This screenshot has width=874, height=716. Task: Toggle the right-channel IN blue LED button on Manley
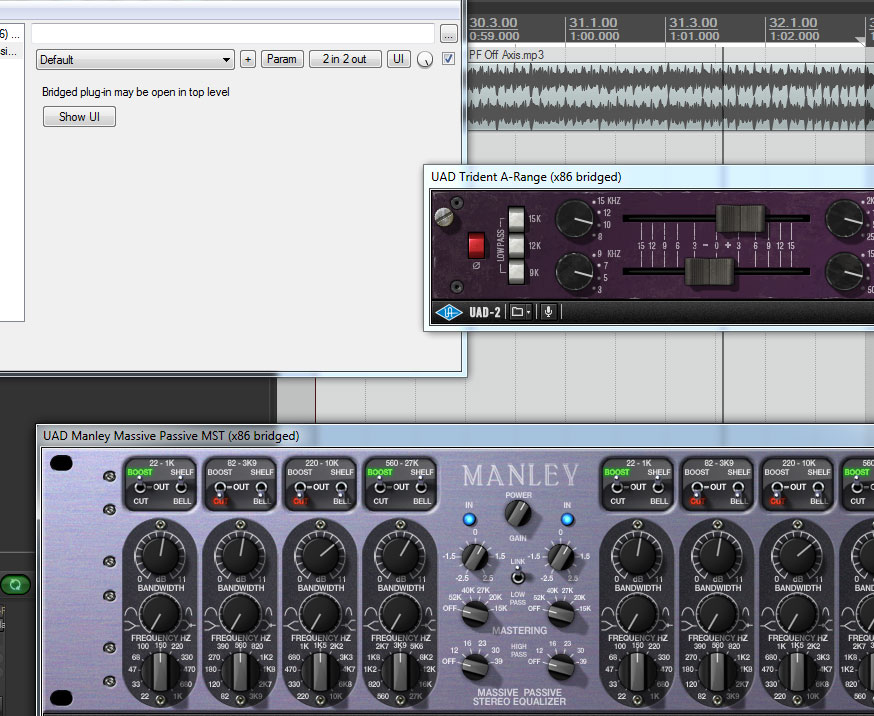point(567,519)
